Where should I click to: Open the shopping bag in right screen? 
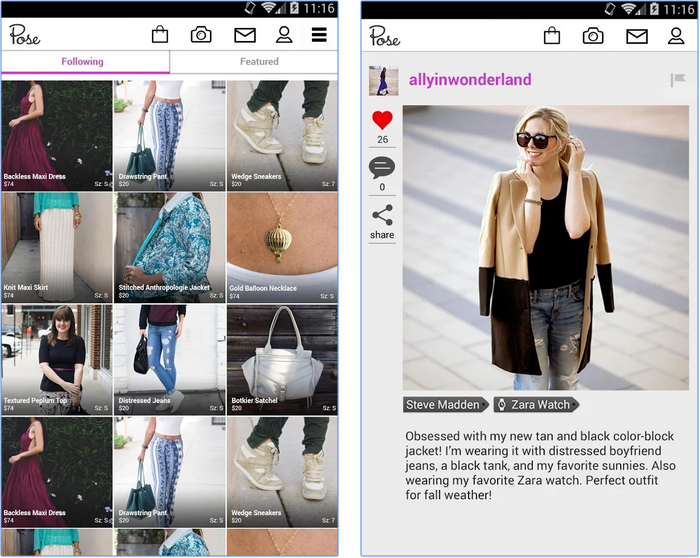tap(552, 36)
